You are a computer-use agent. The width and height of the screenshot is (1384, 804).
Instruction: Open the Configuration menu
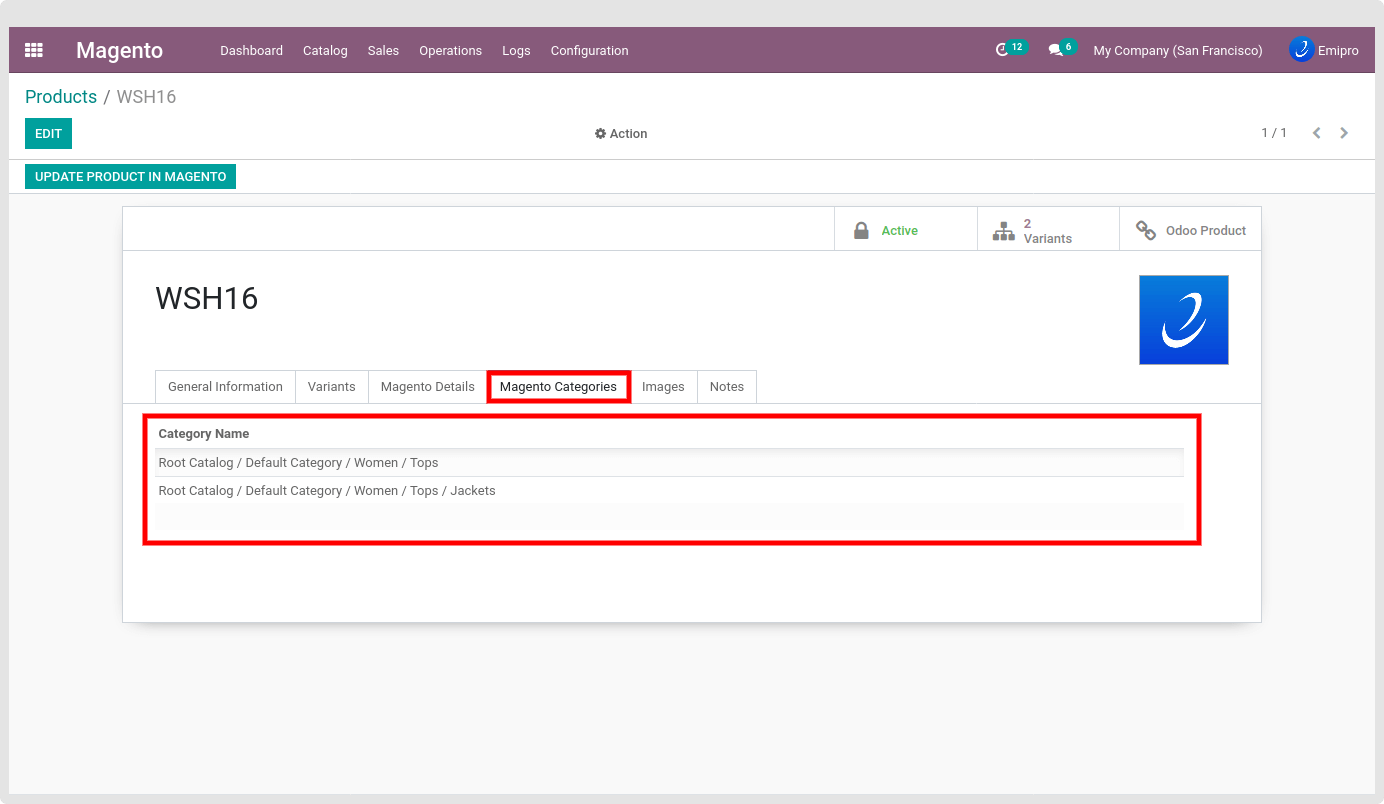[589, 50]
